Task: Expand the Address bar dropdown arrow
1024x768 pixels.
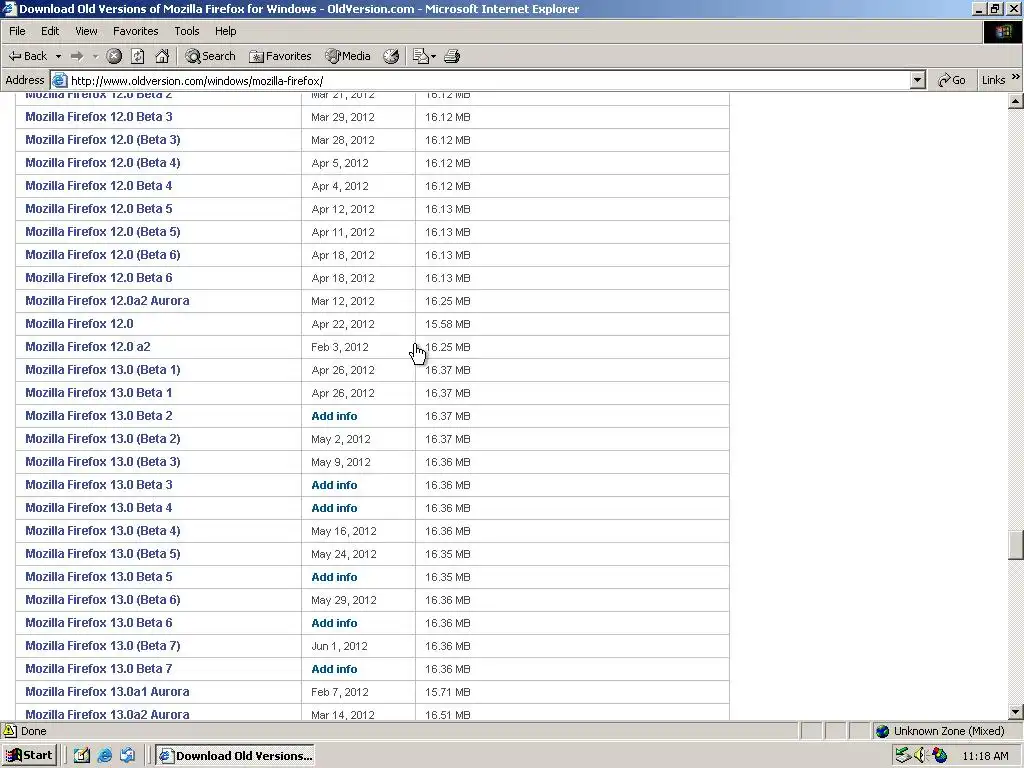Action: 918,80
